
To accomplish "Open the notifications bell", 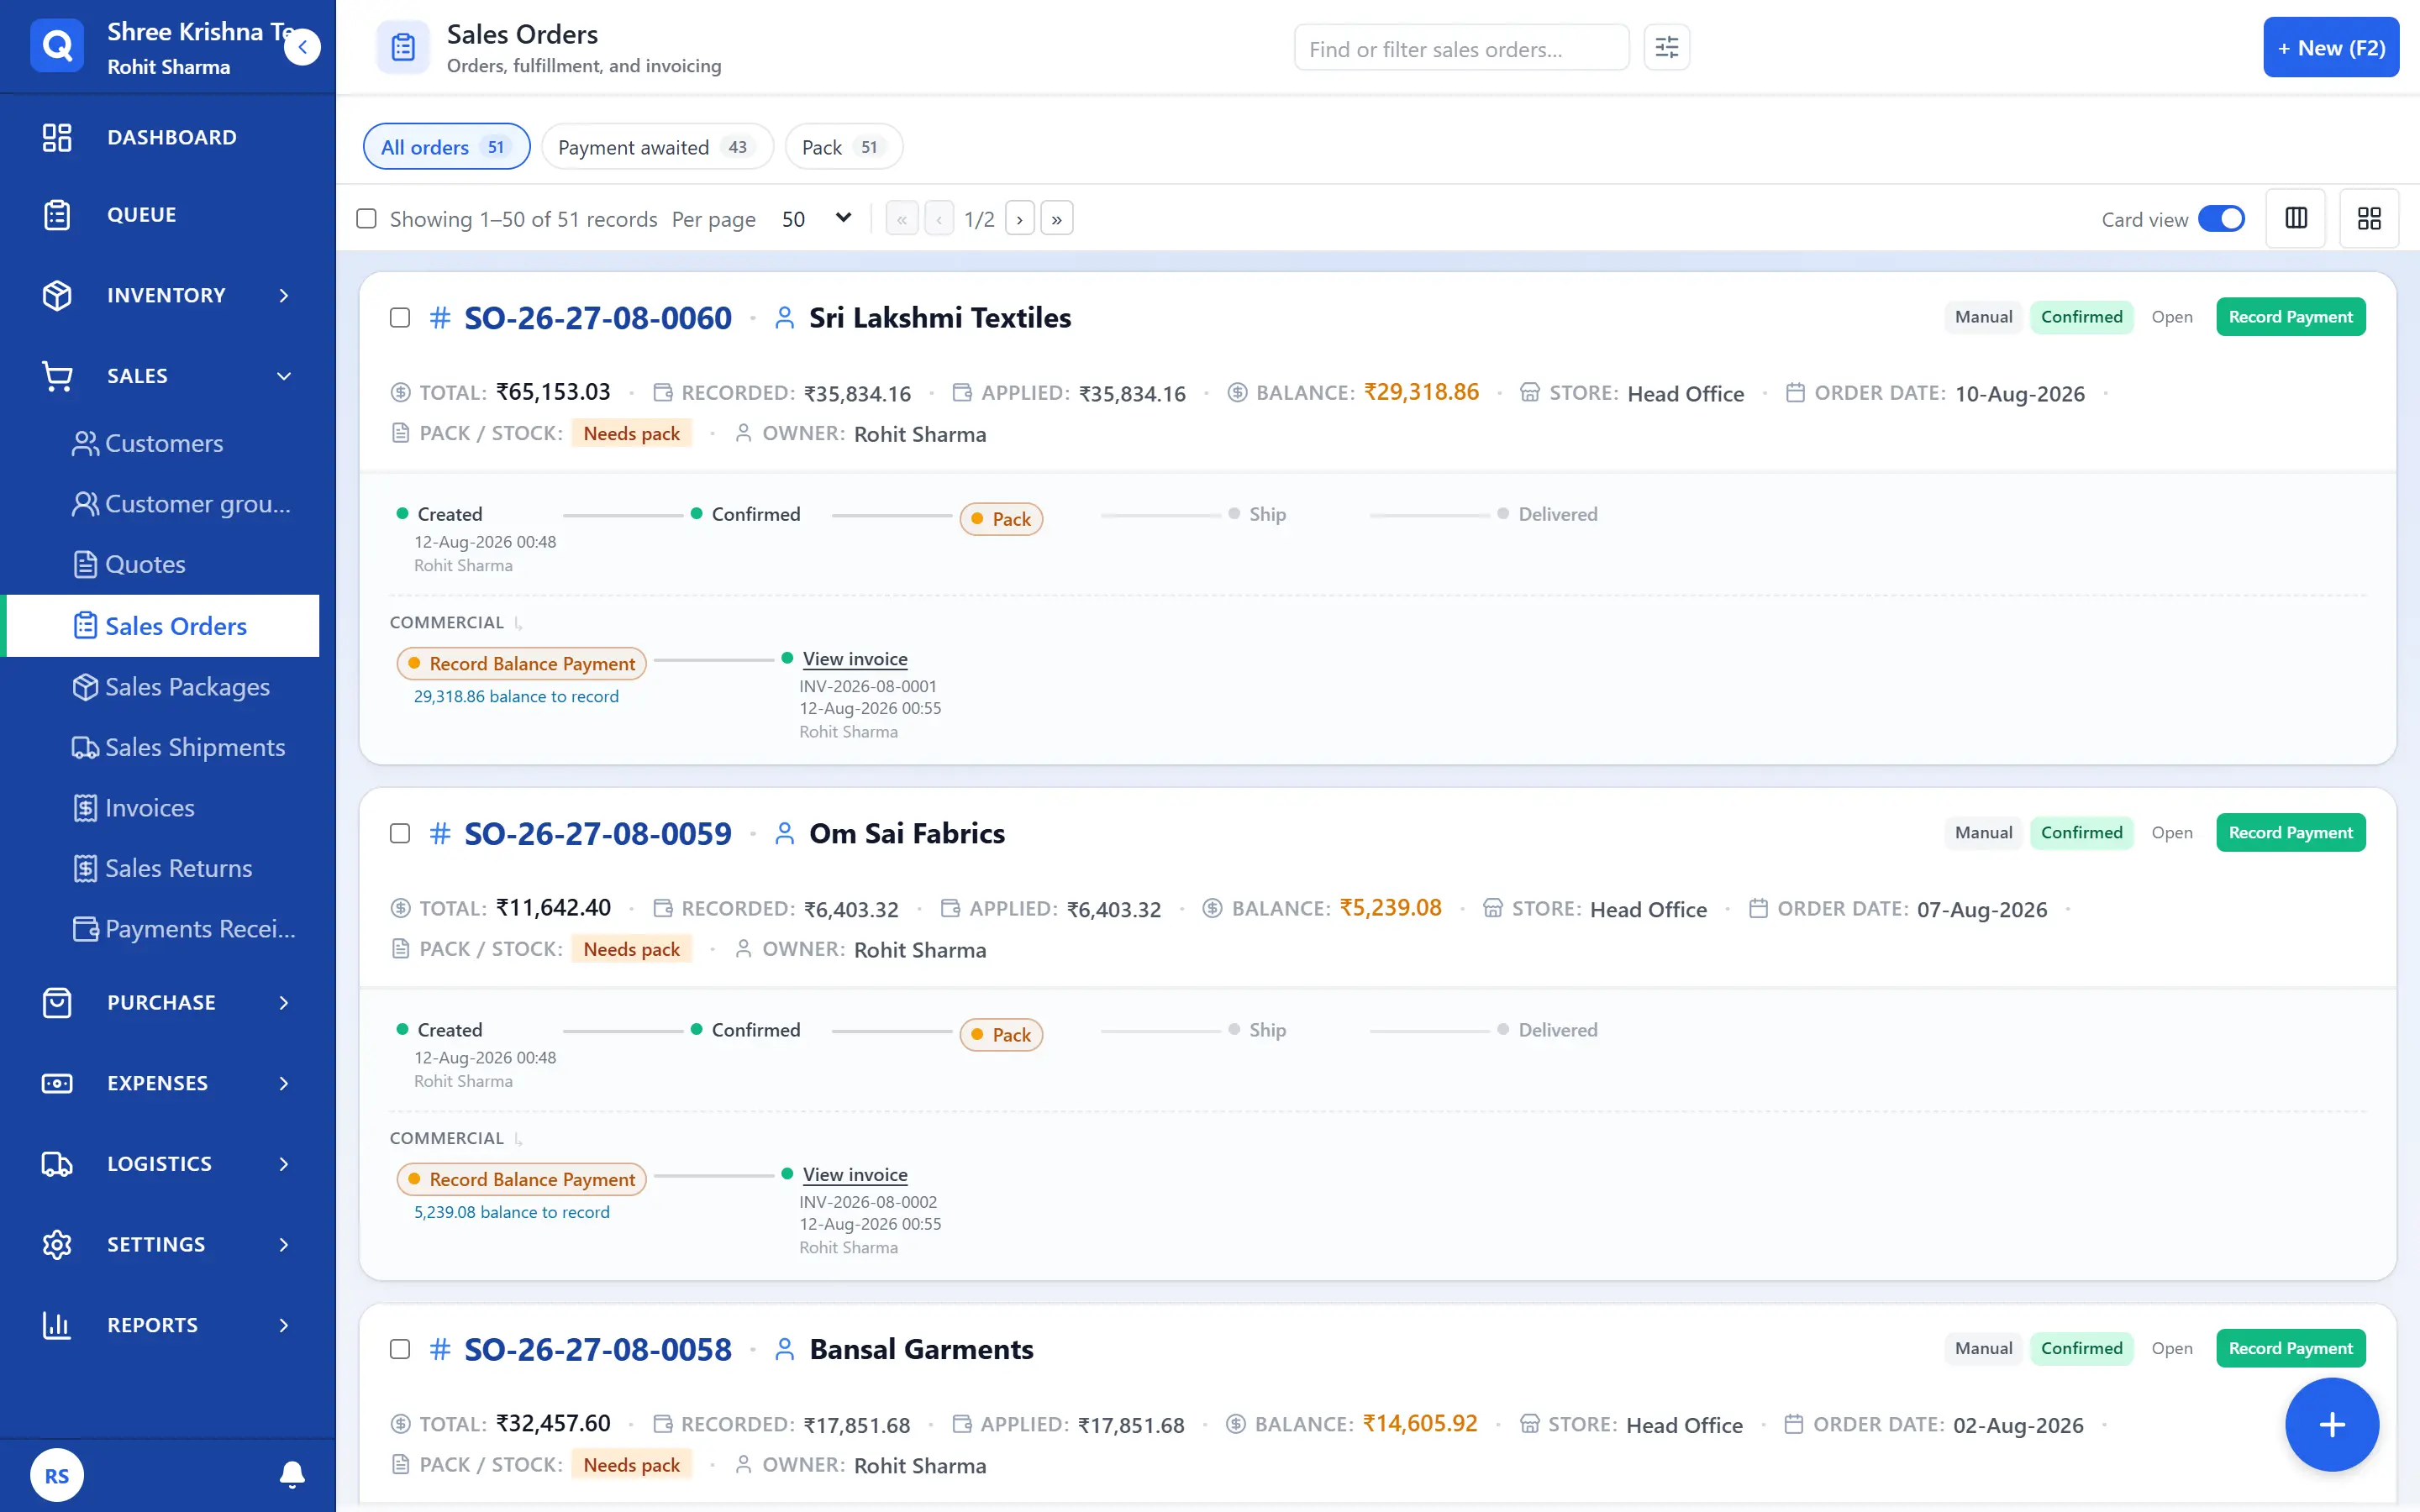I will click(x=292, y=1474).
